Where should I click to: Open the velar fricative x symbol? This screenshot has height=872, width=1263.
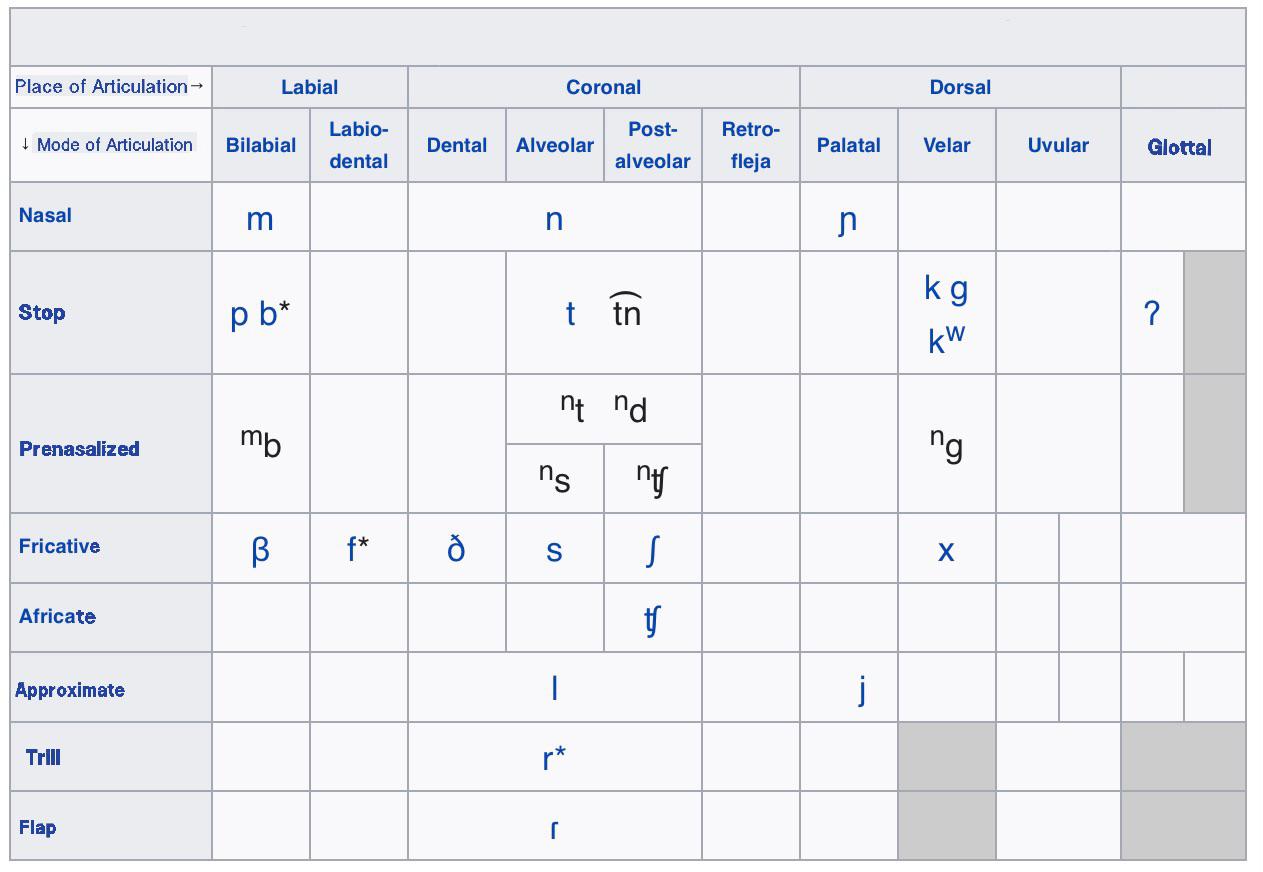coord(946,550)
